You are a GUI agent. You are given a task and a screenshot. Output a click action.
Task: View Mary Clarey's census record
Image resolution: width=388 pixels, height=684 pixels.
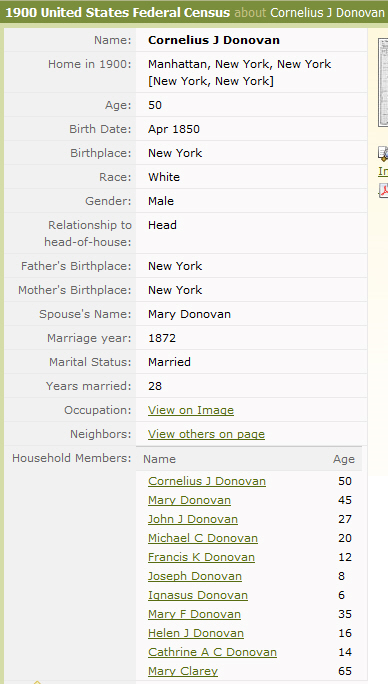(183, 671)
